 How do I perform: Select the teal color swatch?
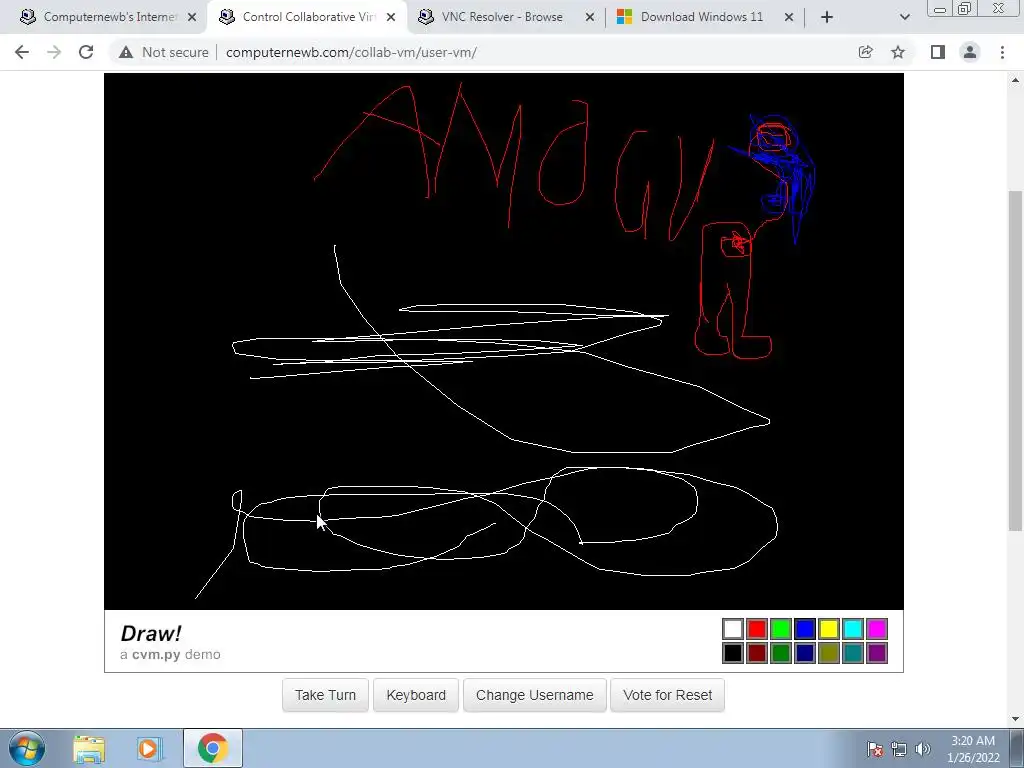853,652
